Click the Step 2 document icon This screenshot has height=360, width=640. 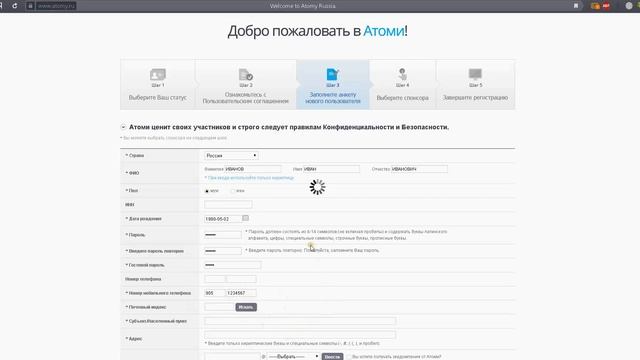point(246,74)
